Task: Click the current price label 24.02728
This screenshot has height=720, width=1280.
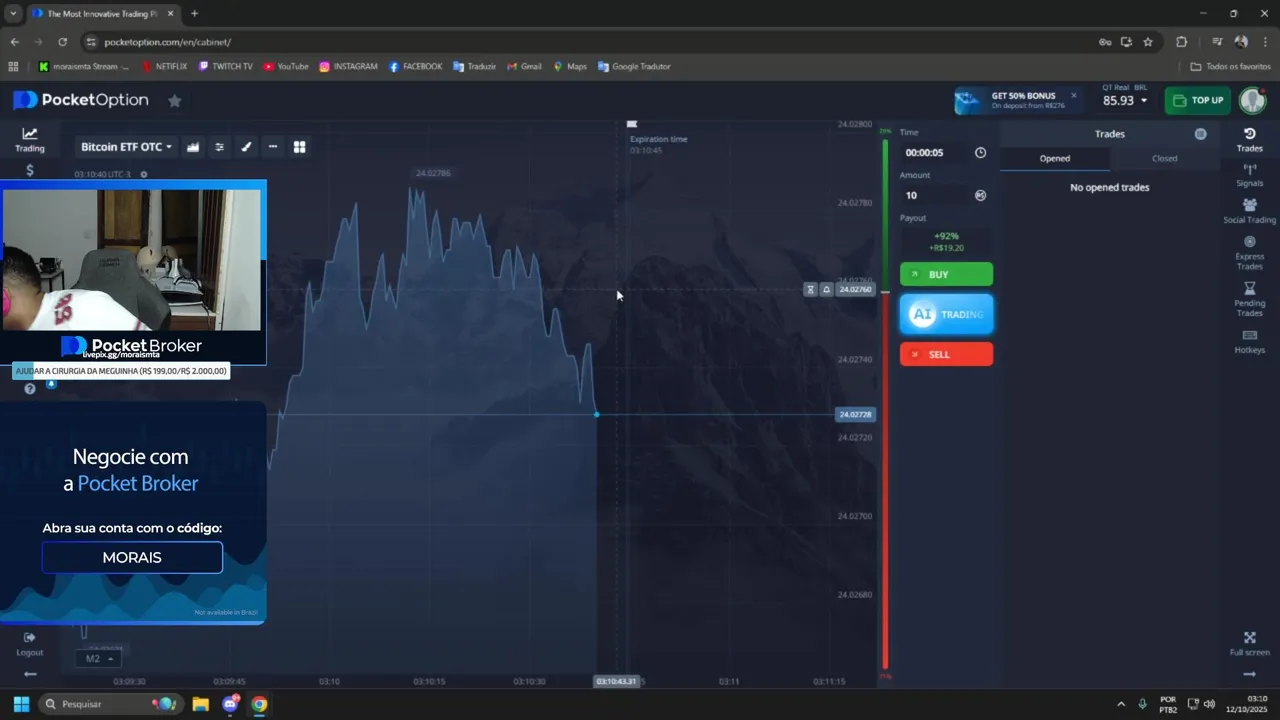Action: click(x=855, y=414)
